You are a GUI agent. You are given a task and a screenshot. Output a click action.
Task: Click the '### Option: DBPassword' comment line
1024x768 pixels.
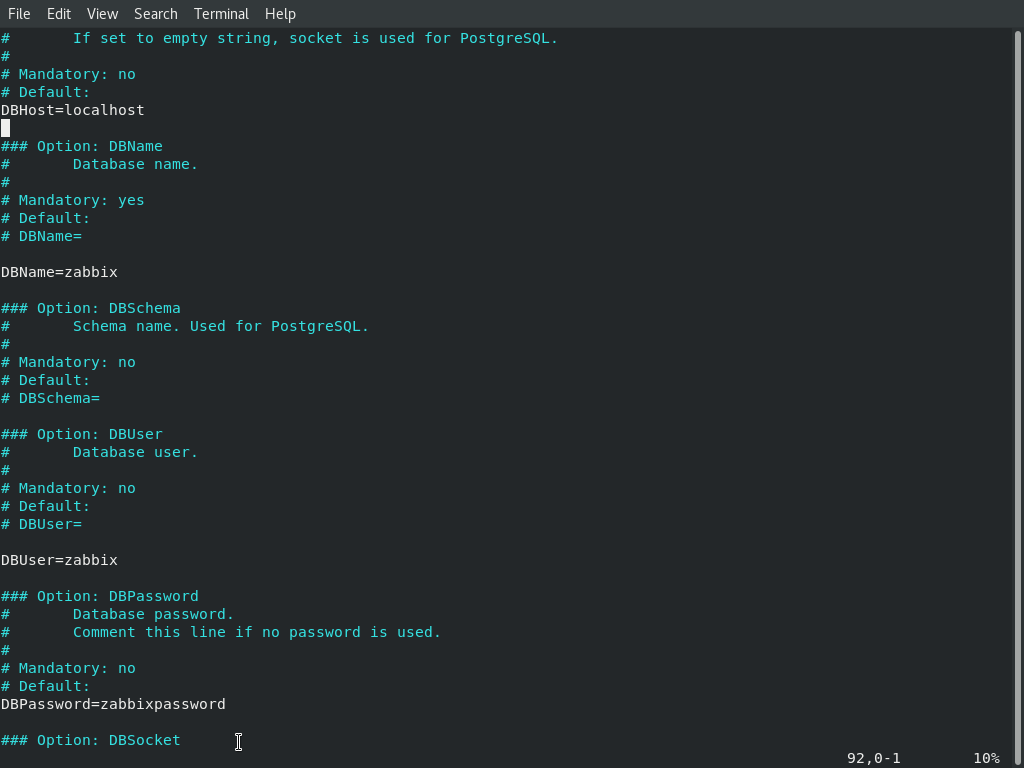pos(100,596)
